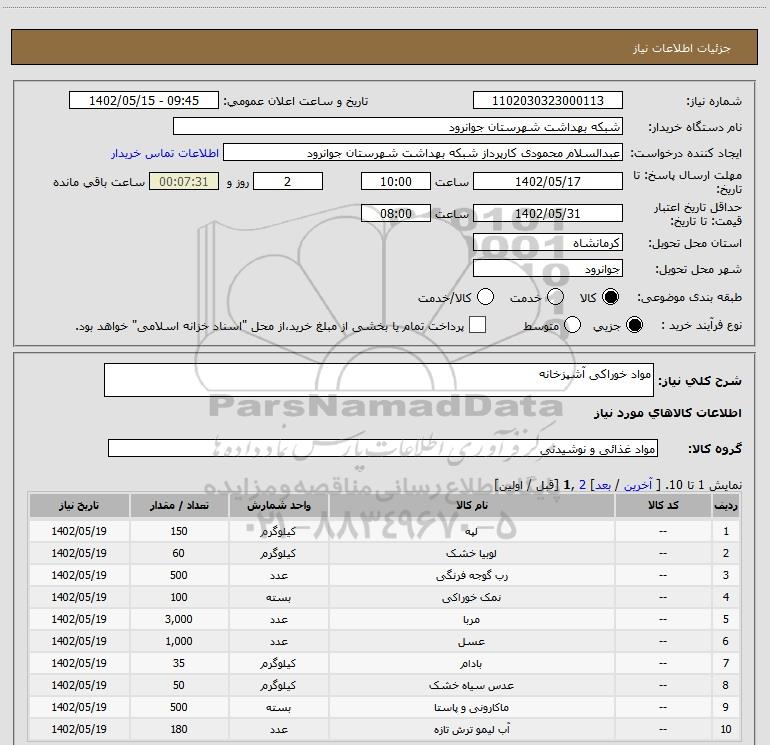This screenshot has height=745, width=770.
Task: Toggle the اسناد خزانه اسلامی payment checkbox
Action: click(477, 325)
